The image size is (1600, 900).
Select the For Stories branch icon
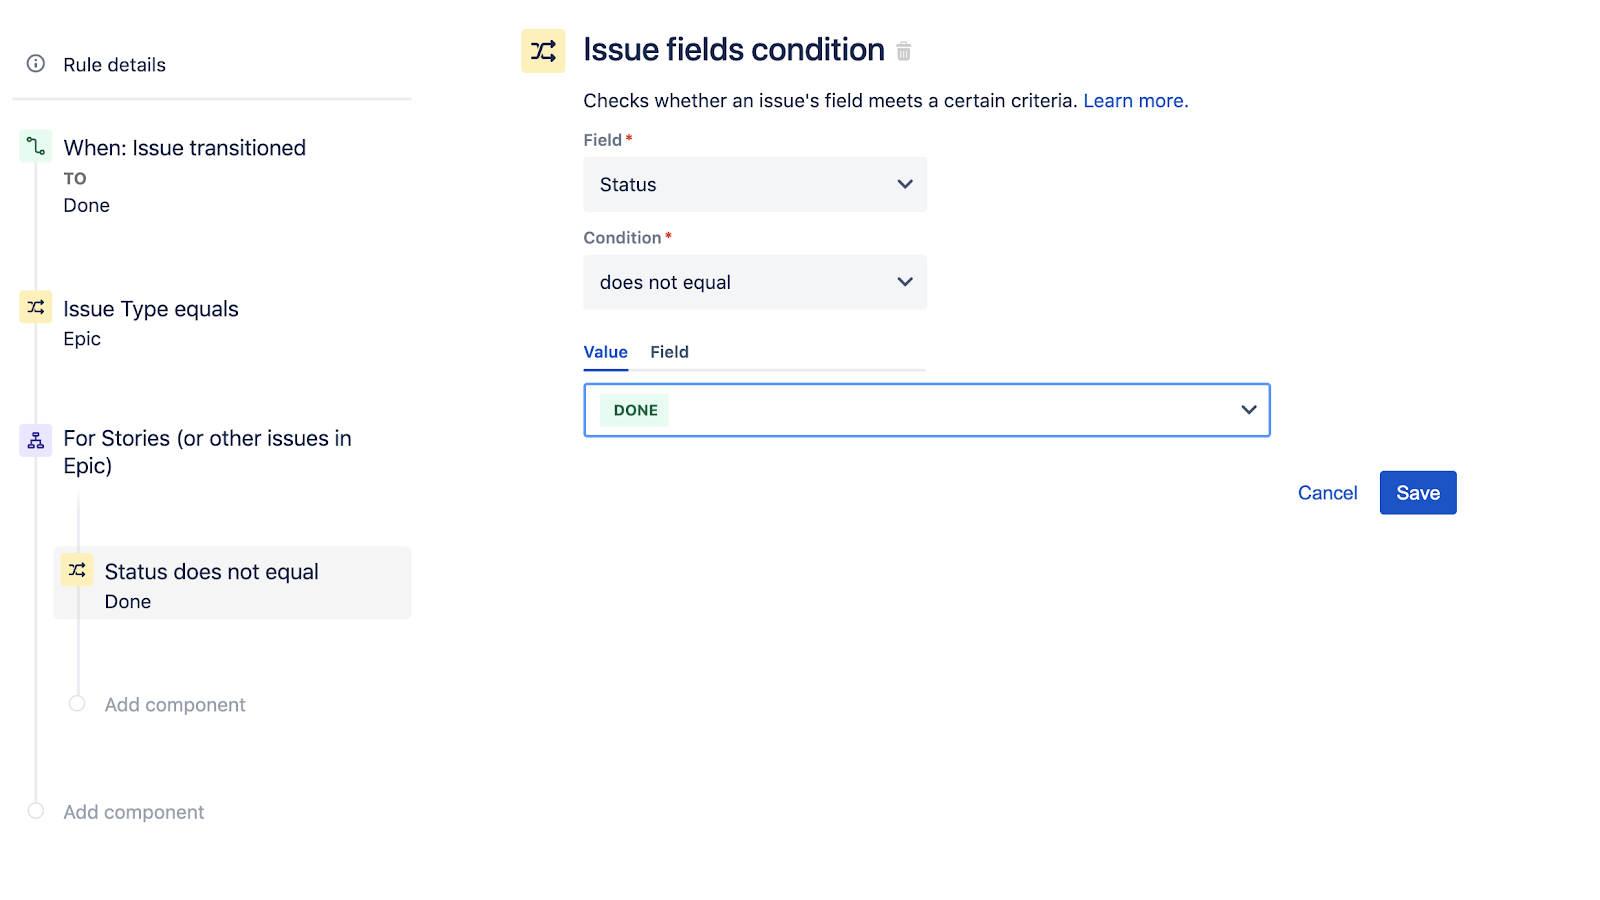[35, 440]
